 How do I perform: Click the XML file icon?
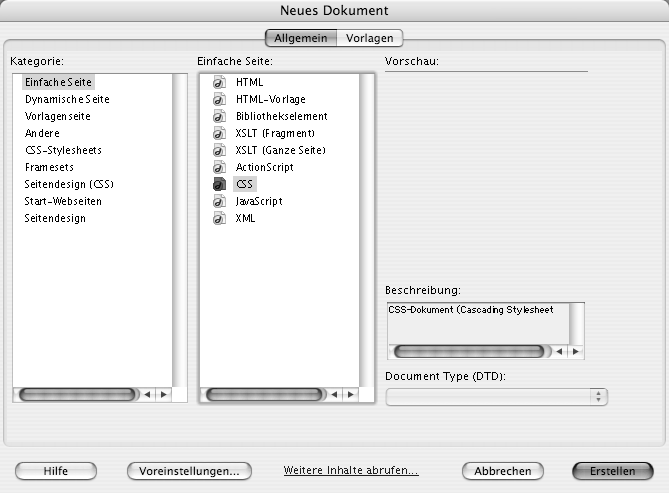[x=219, y=219]
